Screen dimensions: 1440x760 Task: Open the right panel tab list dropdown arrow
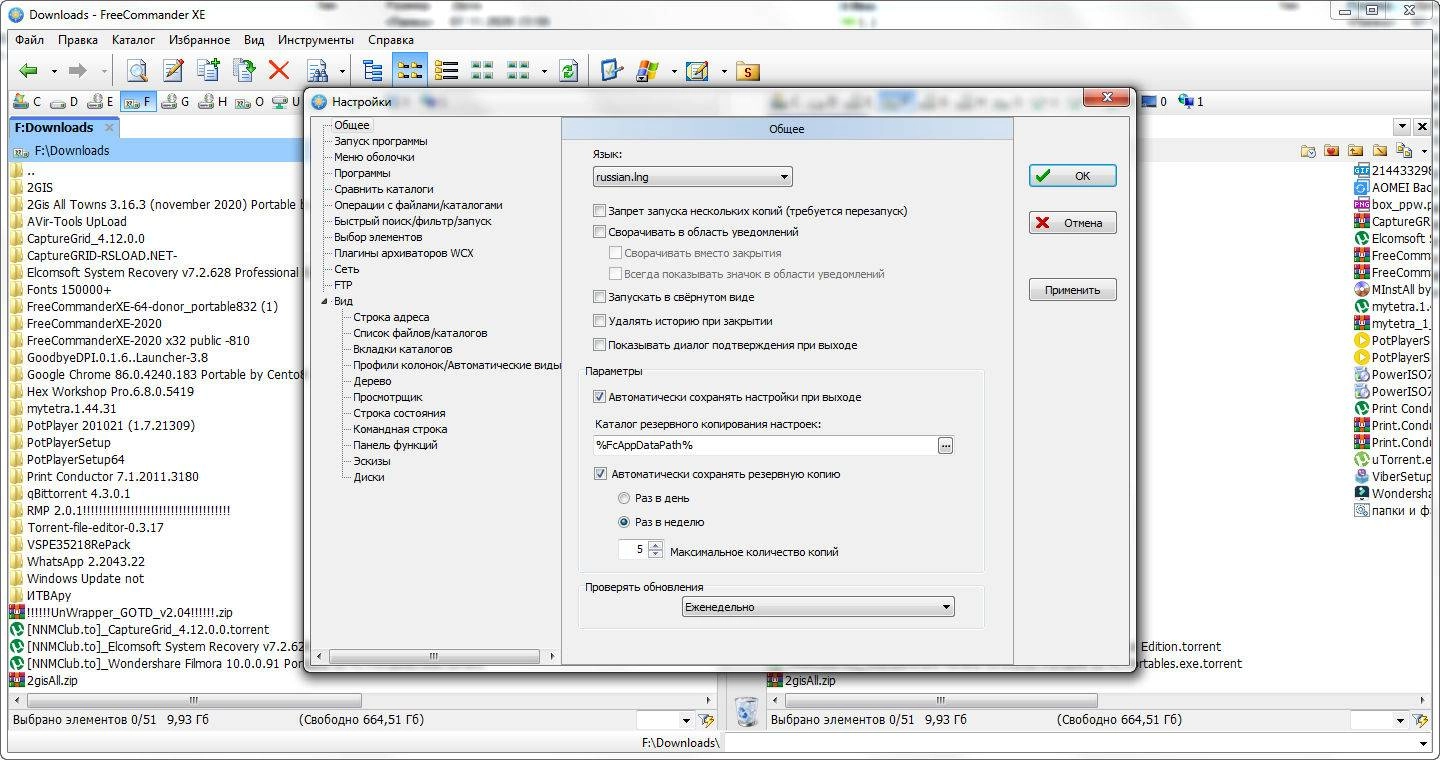pyautogui.click(x=1403, y=127)
